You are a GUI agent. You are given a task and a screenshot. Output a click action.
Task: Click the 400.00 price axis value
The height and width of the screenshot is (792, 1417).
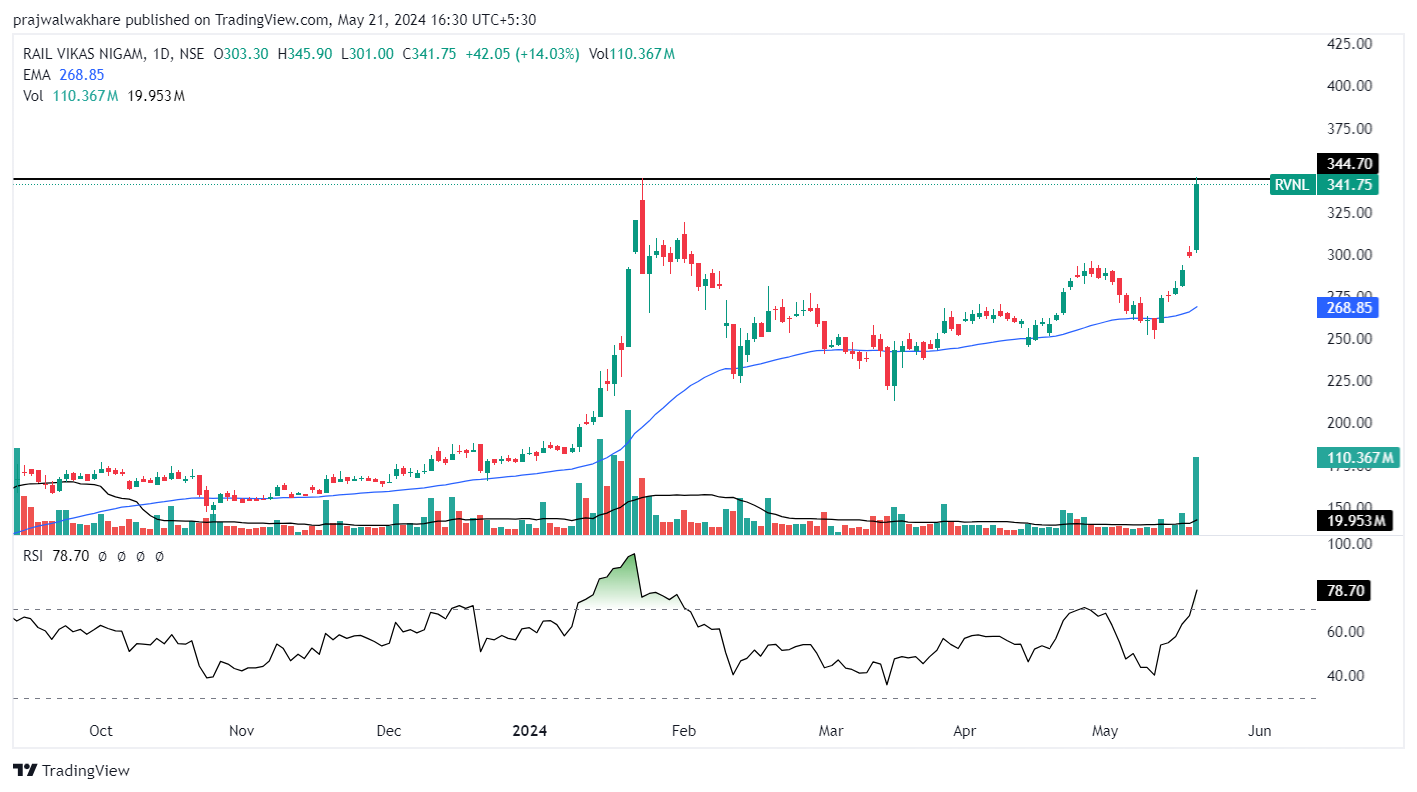pos(1349,86)
